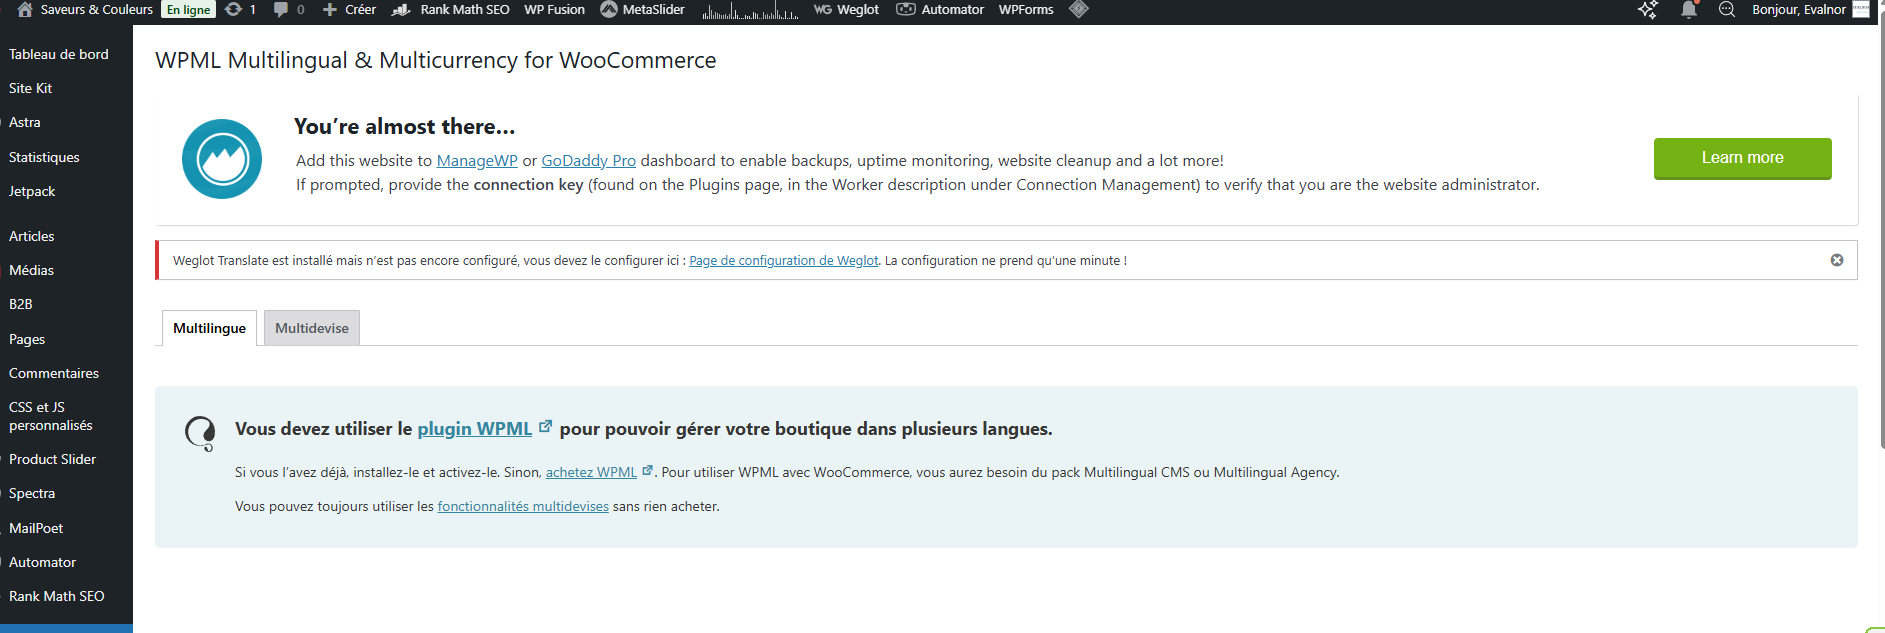Open the notifications bell
This screenshot has height=633, width=1885.
point(1689,9)
